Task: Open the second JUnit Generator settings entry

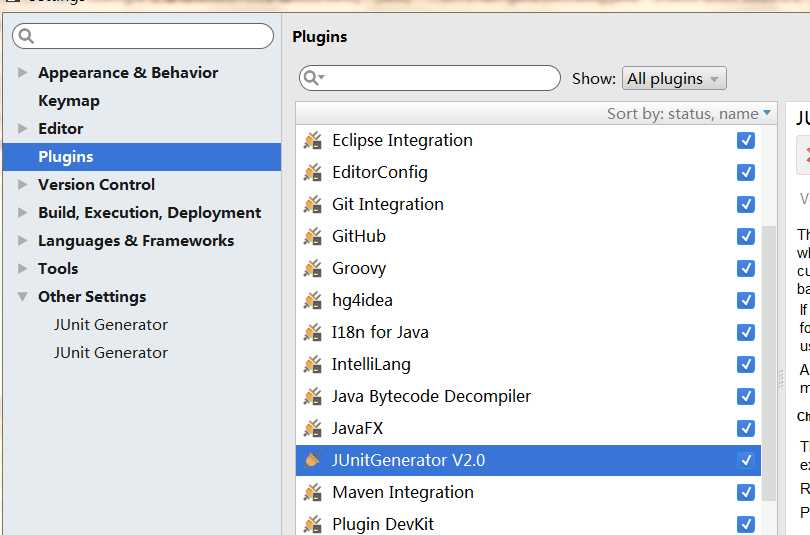Action: (x=111, y=353)
